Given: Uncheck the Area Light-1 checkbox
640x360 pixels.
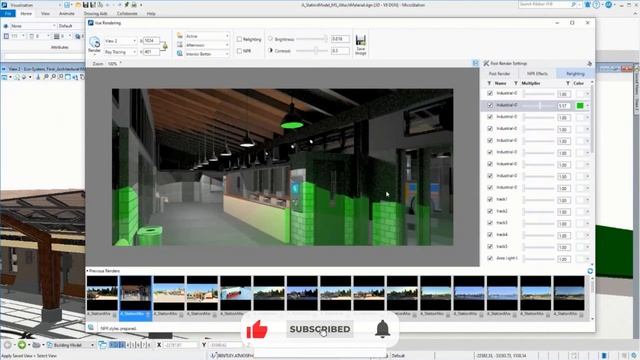Looking at the screenshot, I should tap(490, 258).
